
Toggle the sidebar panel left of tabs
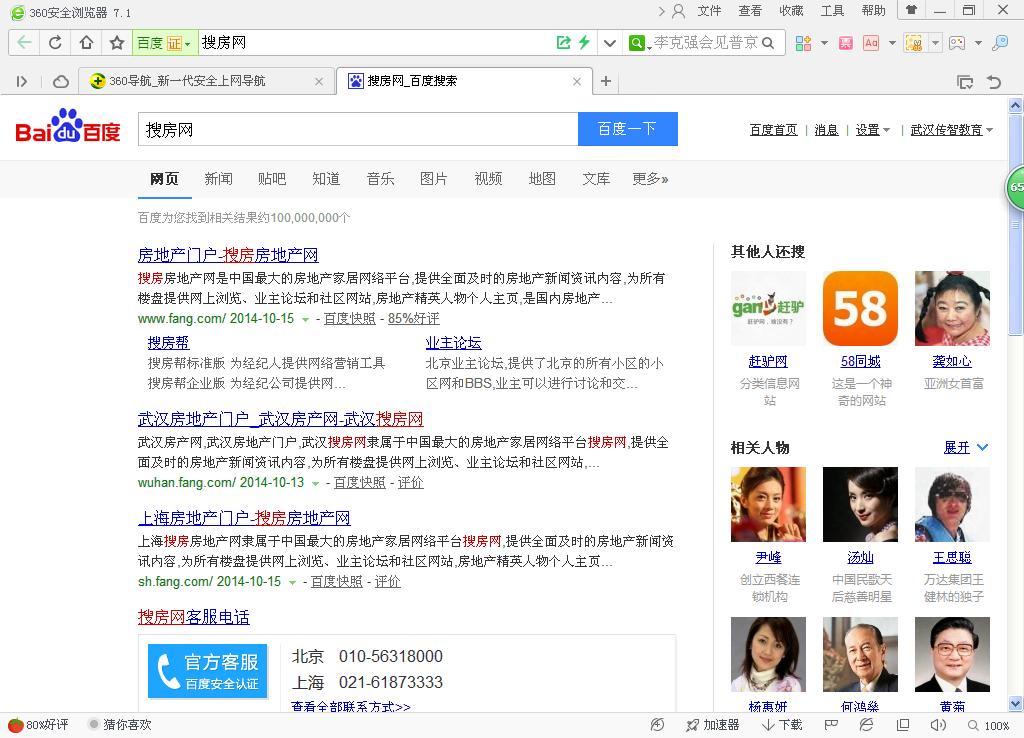[x=22, y=81]
